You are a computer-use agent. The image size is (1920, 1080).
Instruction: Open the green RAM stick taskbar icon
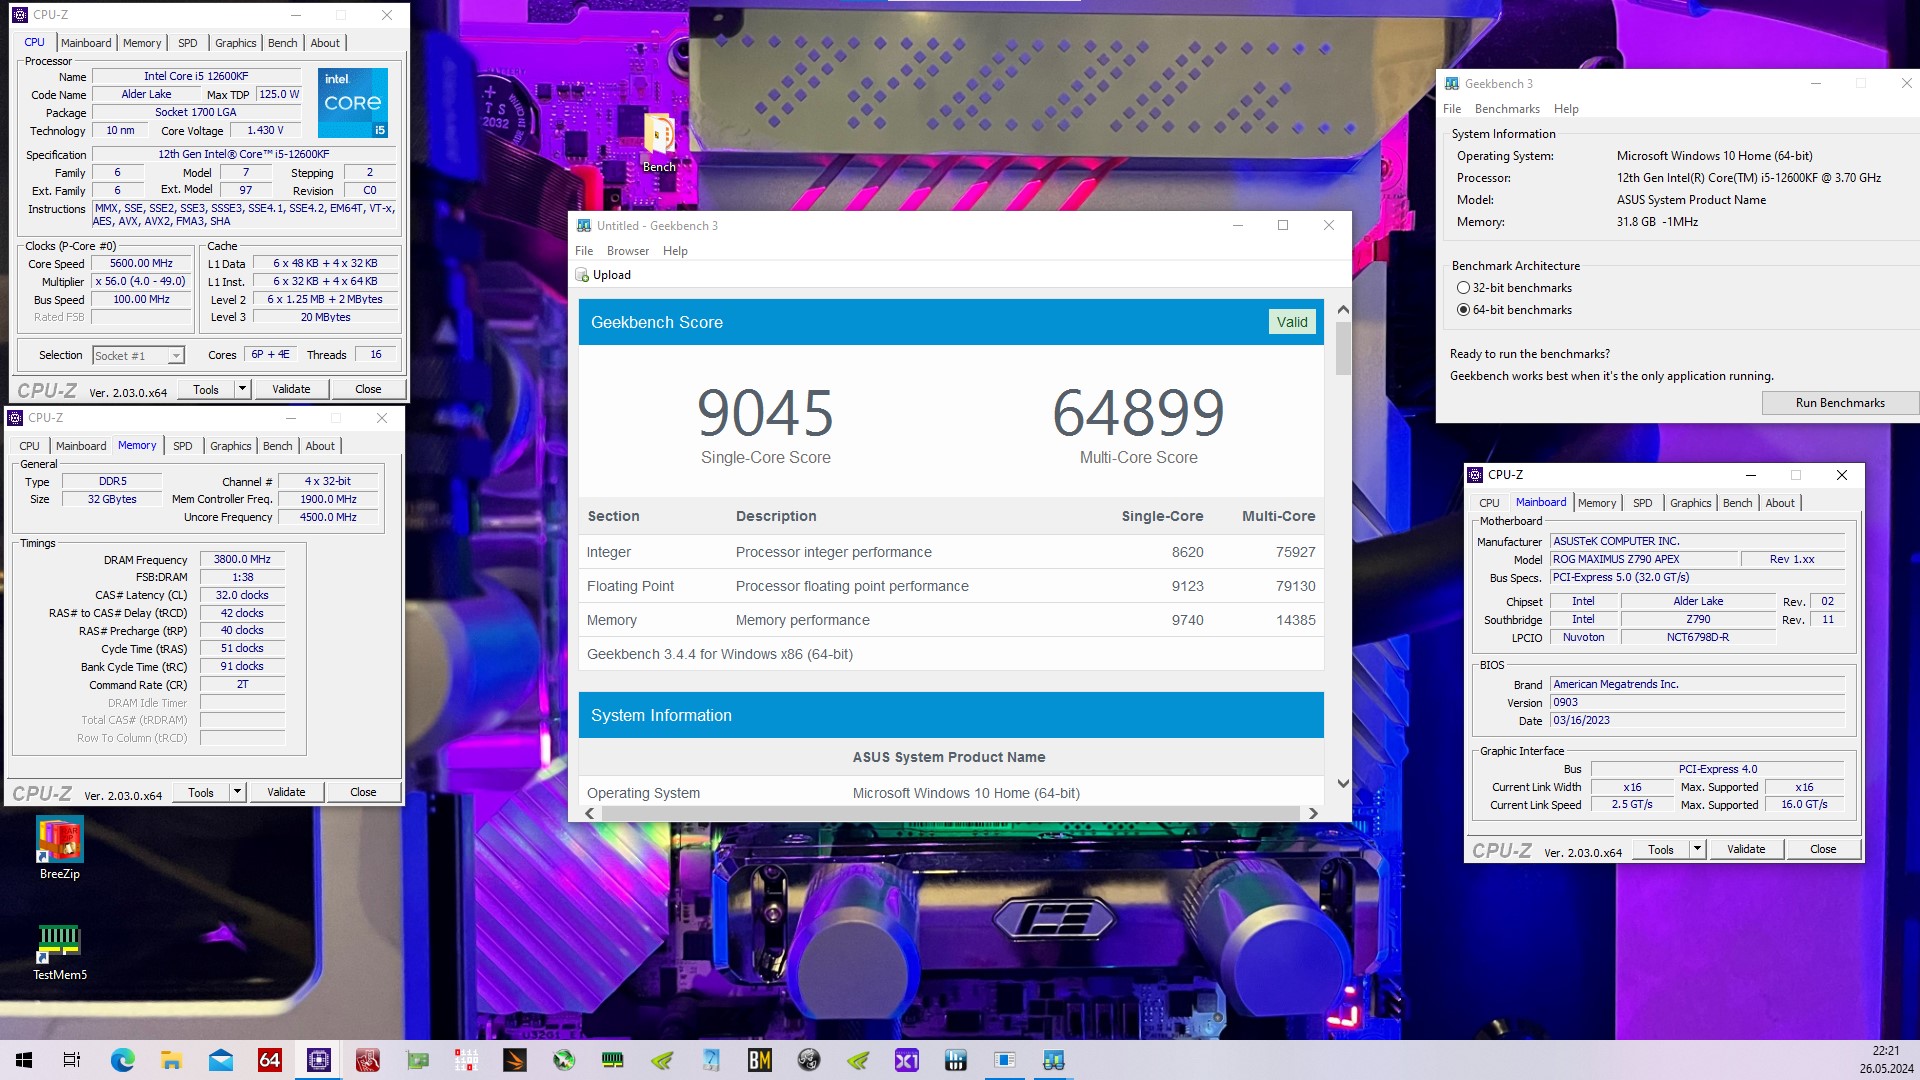tap(613, 1060)
